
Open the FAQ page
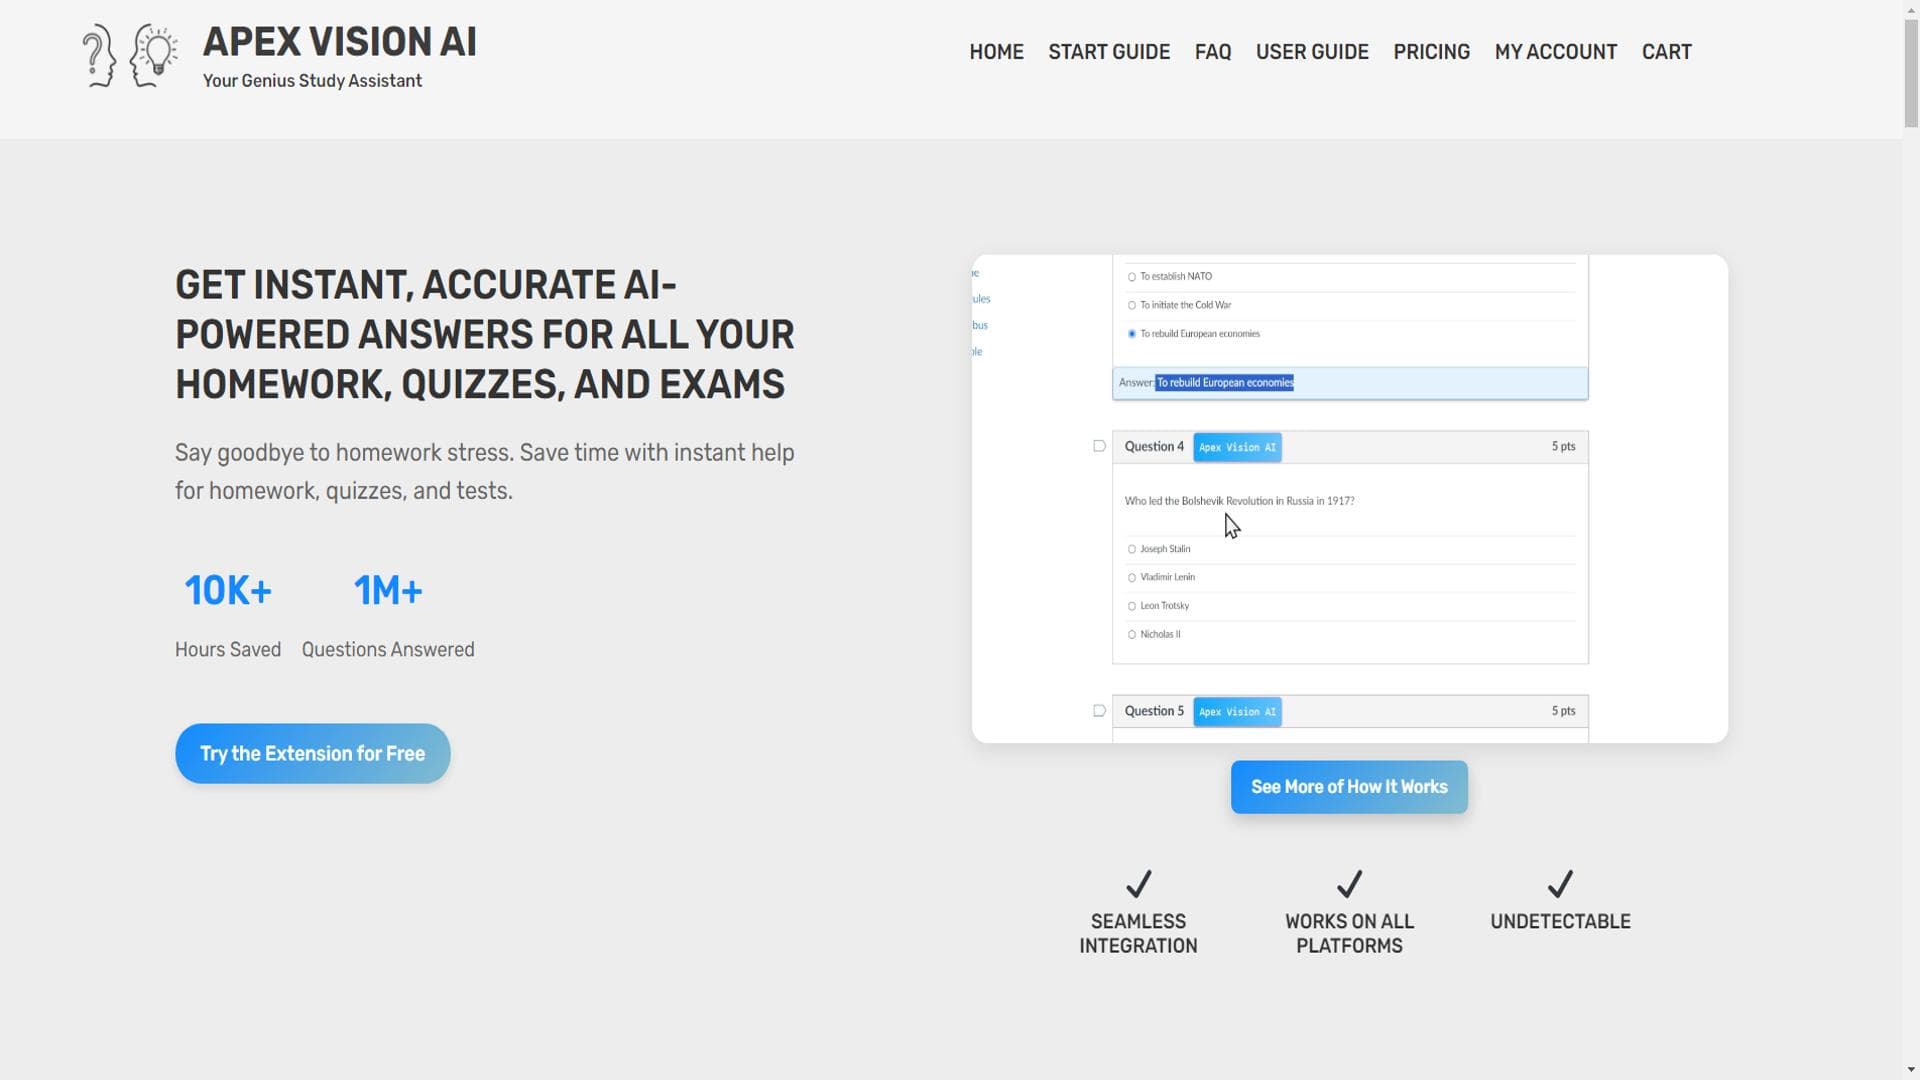[1213, 52]
